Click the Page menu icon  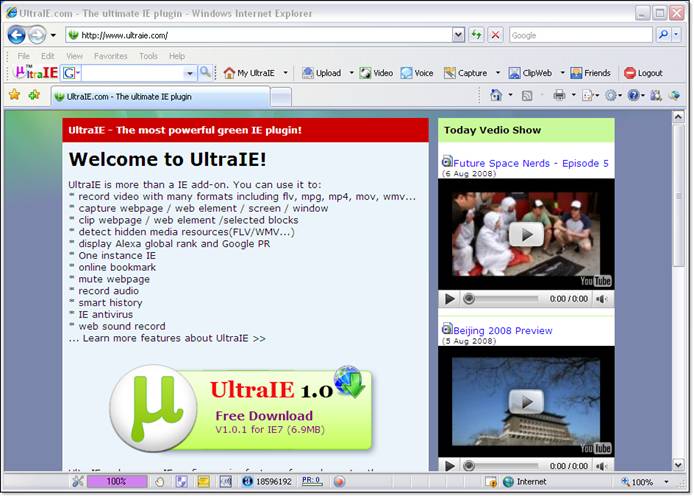[x=588, y=95]
